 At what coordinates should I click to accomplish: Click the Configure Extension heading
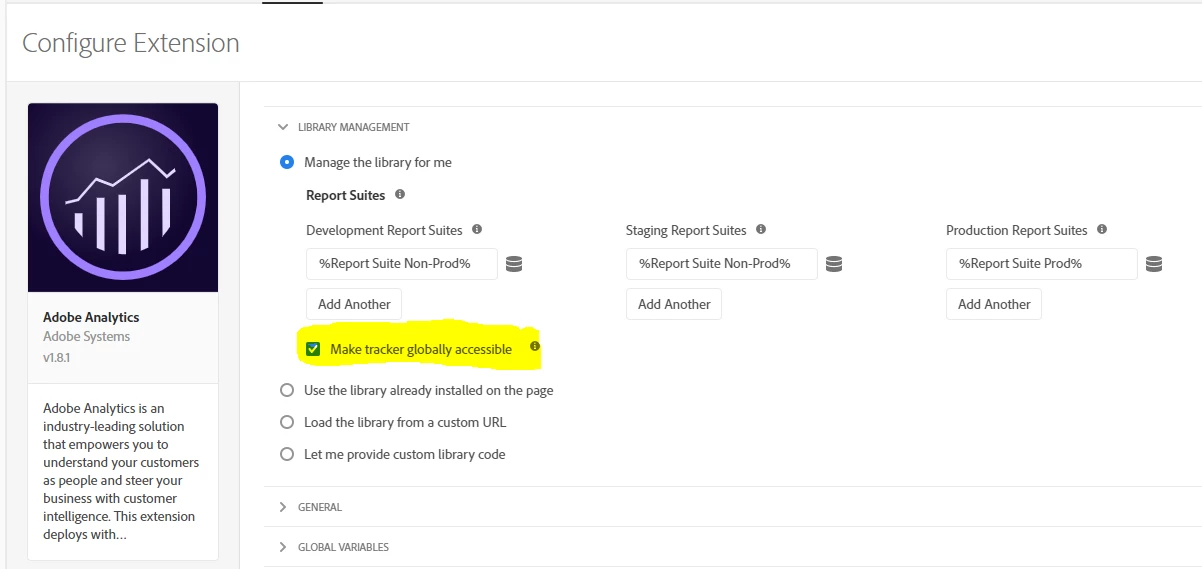131,43
